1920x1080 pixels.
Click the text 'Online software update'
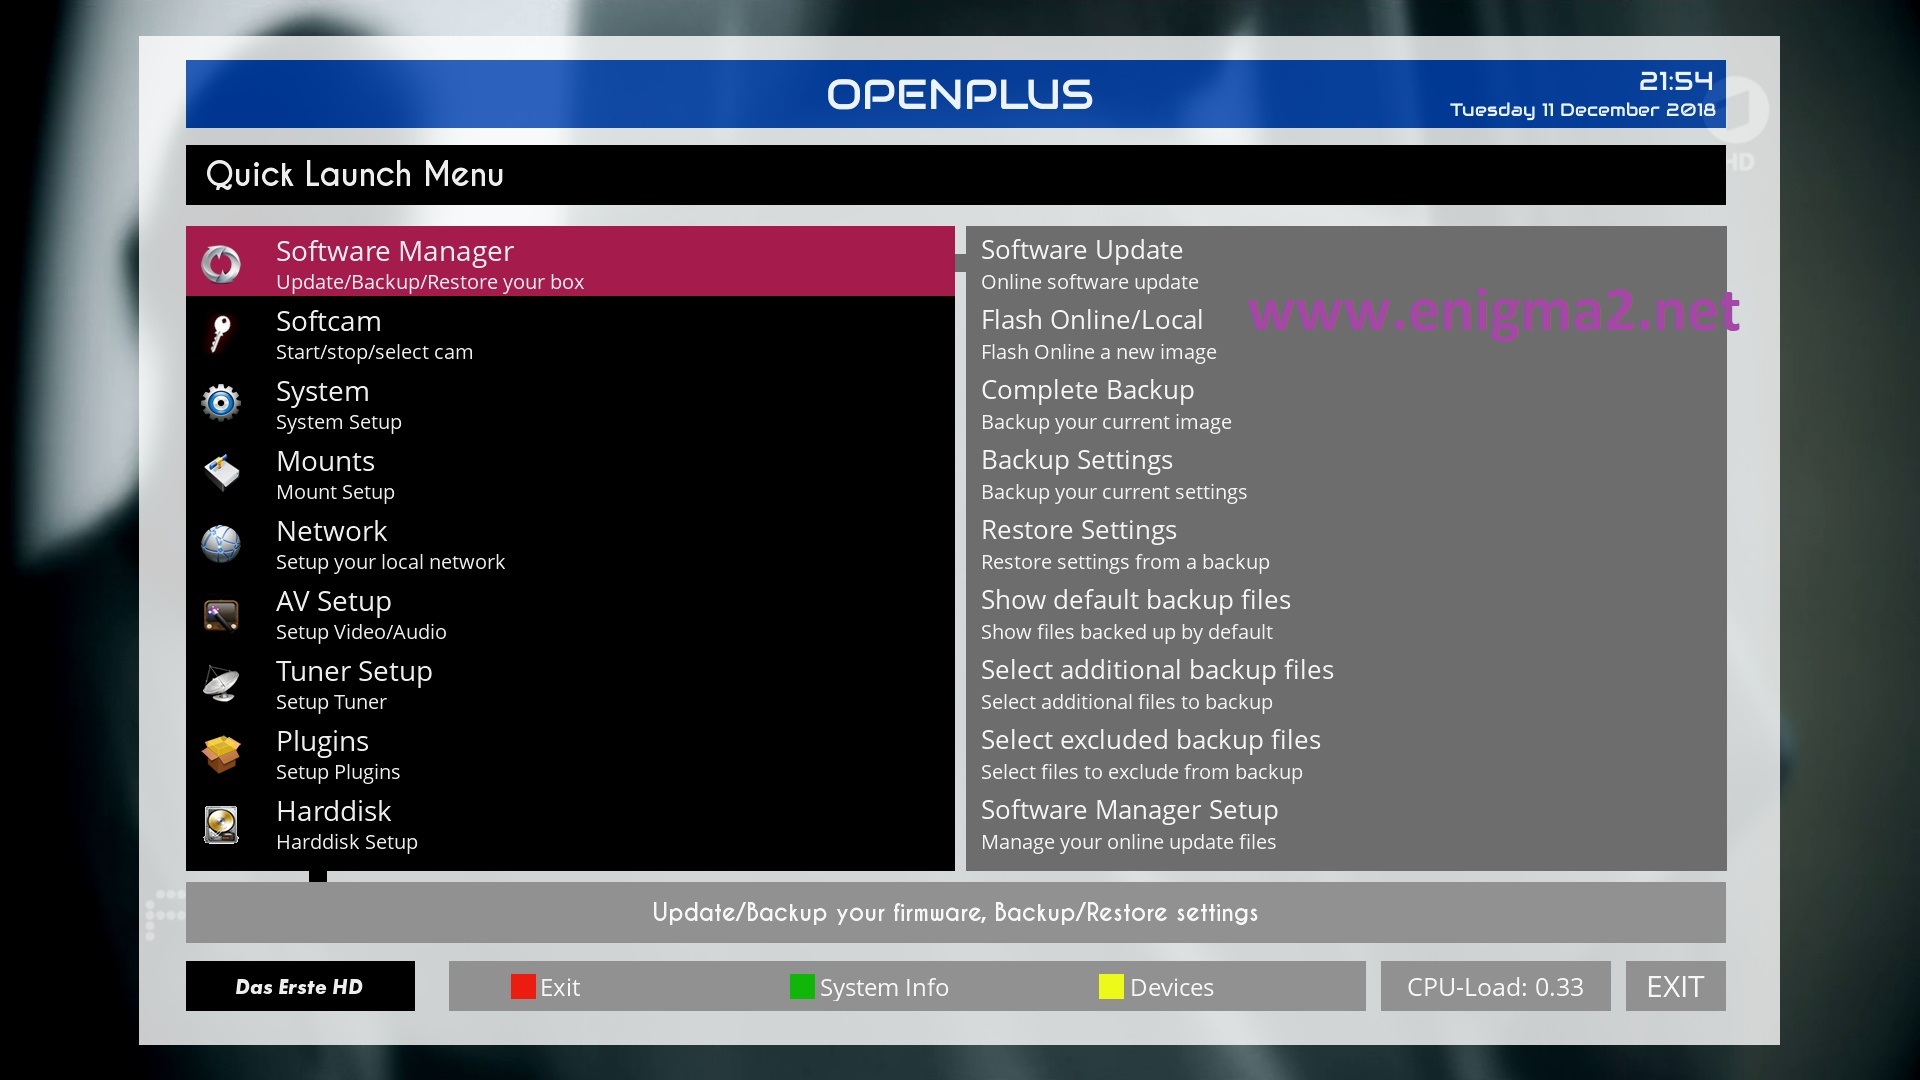tap(1089, 282)
